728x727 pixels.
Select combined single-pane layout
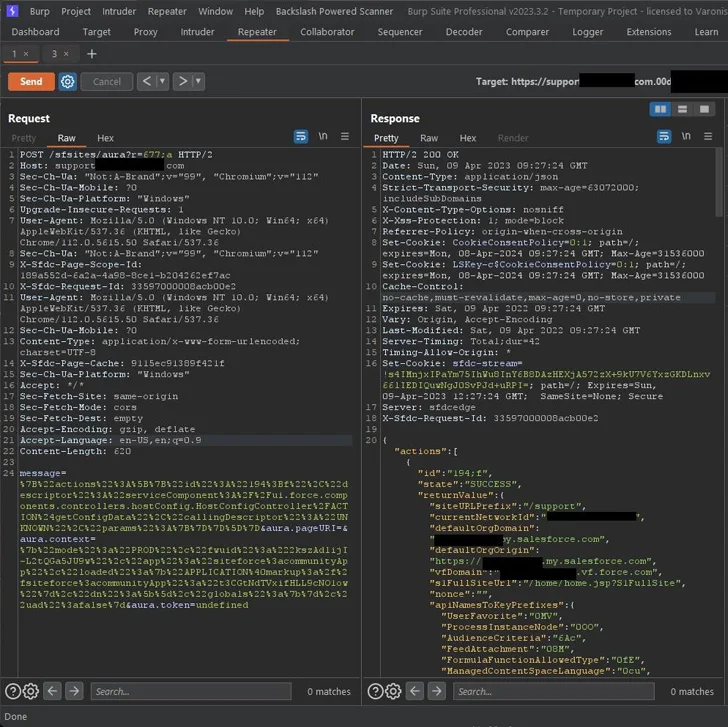[704, 110]
